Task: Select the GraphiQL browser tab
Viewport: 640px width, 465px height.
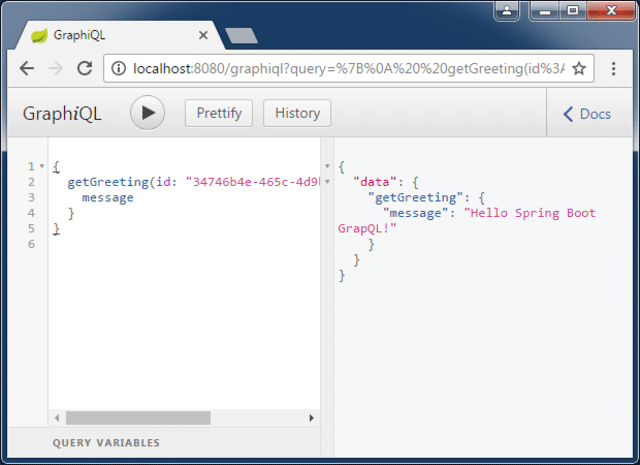Action: (x=120, y=36)
